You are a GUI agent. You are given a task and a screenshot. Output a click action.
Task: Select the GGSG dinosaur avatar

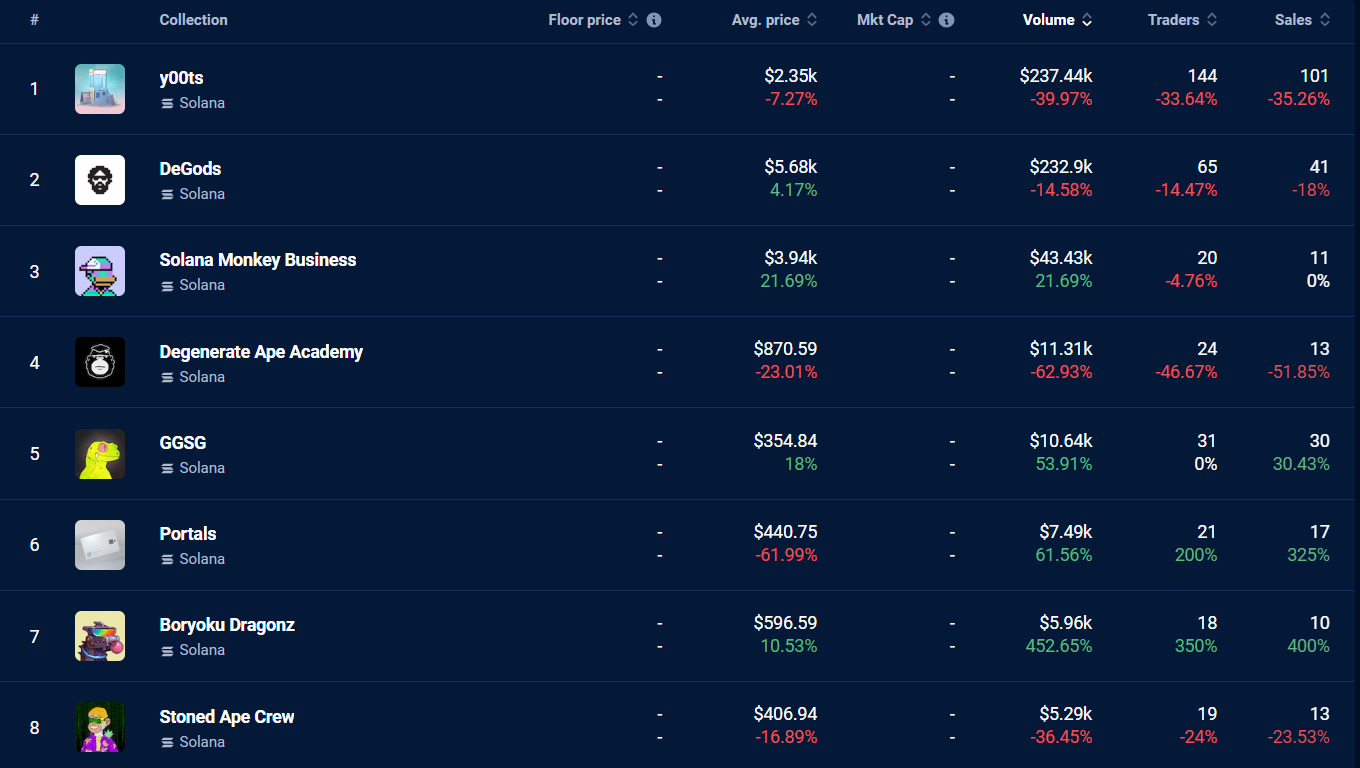[x=100, y=454]
